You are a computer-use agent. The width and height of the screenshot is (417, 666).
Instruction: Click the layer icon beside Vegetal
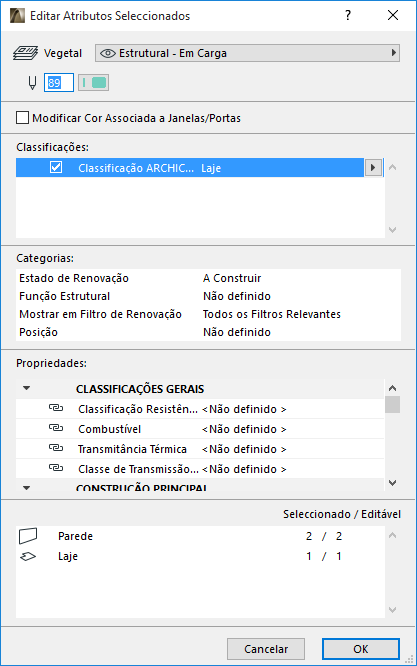(x=25, y=53)
